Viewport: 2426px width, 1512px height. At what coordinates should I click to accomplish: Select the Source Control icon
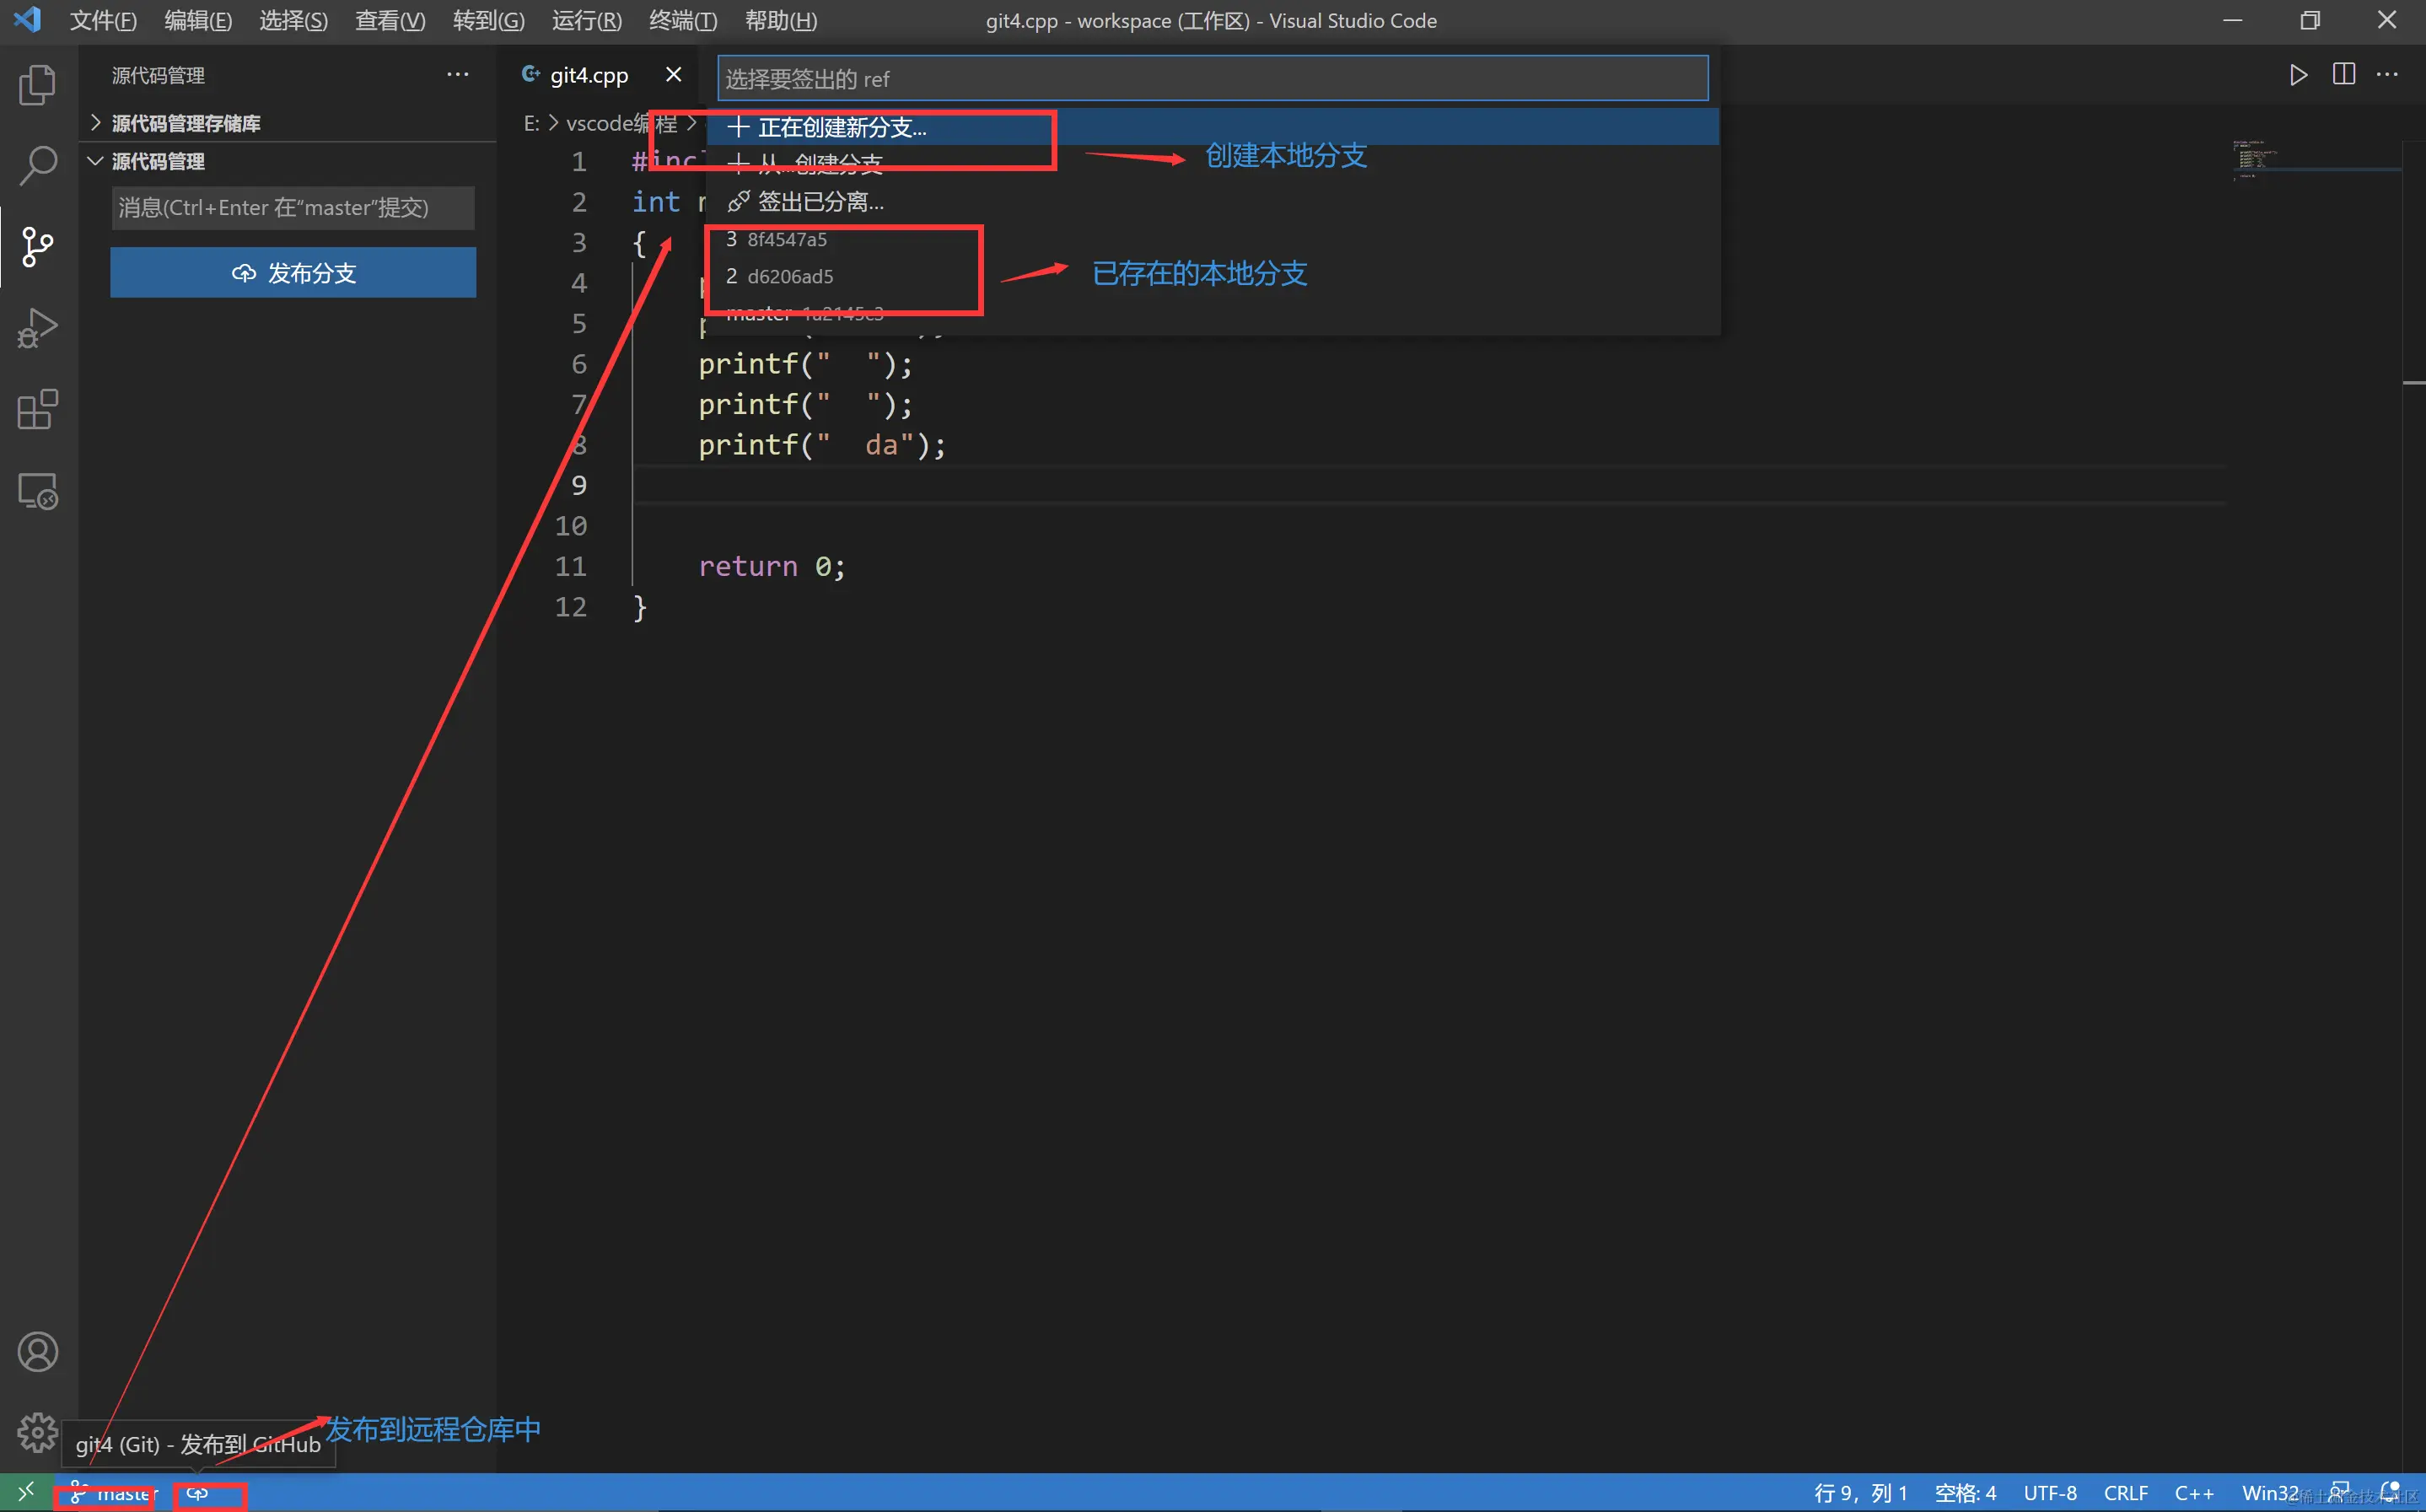pos(38,247)
